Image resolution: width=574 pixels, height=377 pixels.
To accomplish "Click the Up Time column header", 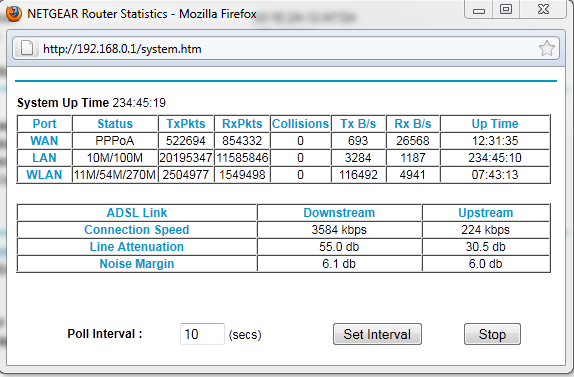I will point(495,124).
